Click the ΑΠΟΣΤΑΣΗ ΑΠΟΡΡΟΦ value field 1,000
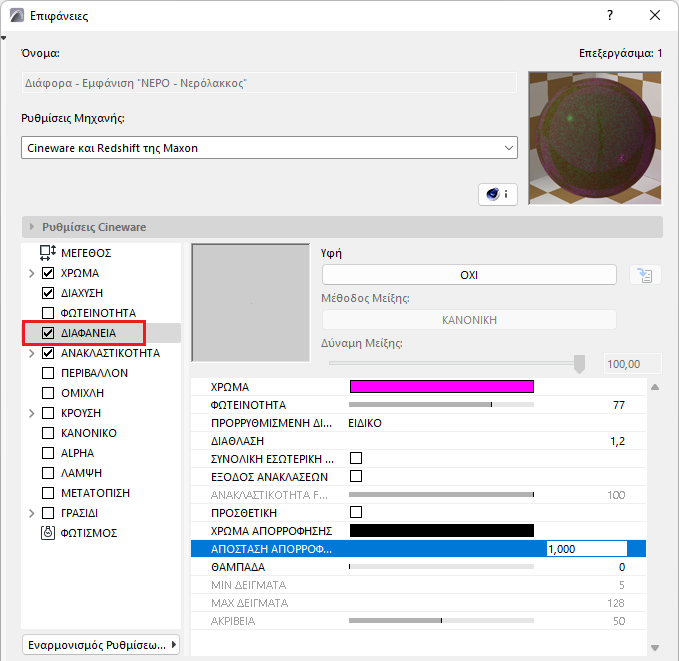Image resolution: width=679 pixels, height=661 pixels. click(x=586, y=549)
